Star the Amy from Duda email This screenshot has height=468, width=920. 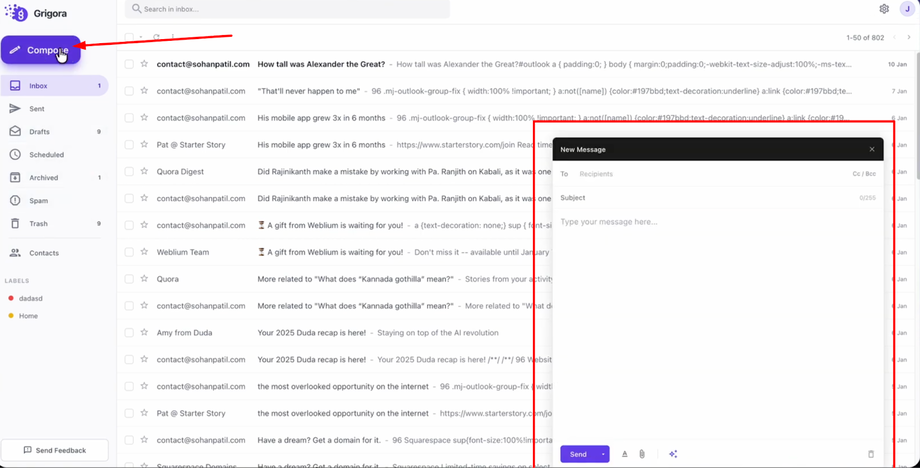(x=144, y=333)
